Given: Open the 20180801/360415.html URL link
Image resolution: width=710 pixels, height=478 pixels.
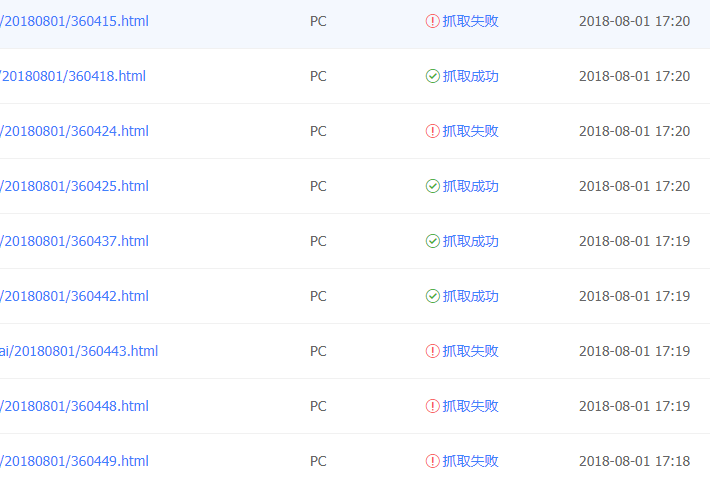Looking at the screenshot, I should tap(75, 21).
